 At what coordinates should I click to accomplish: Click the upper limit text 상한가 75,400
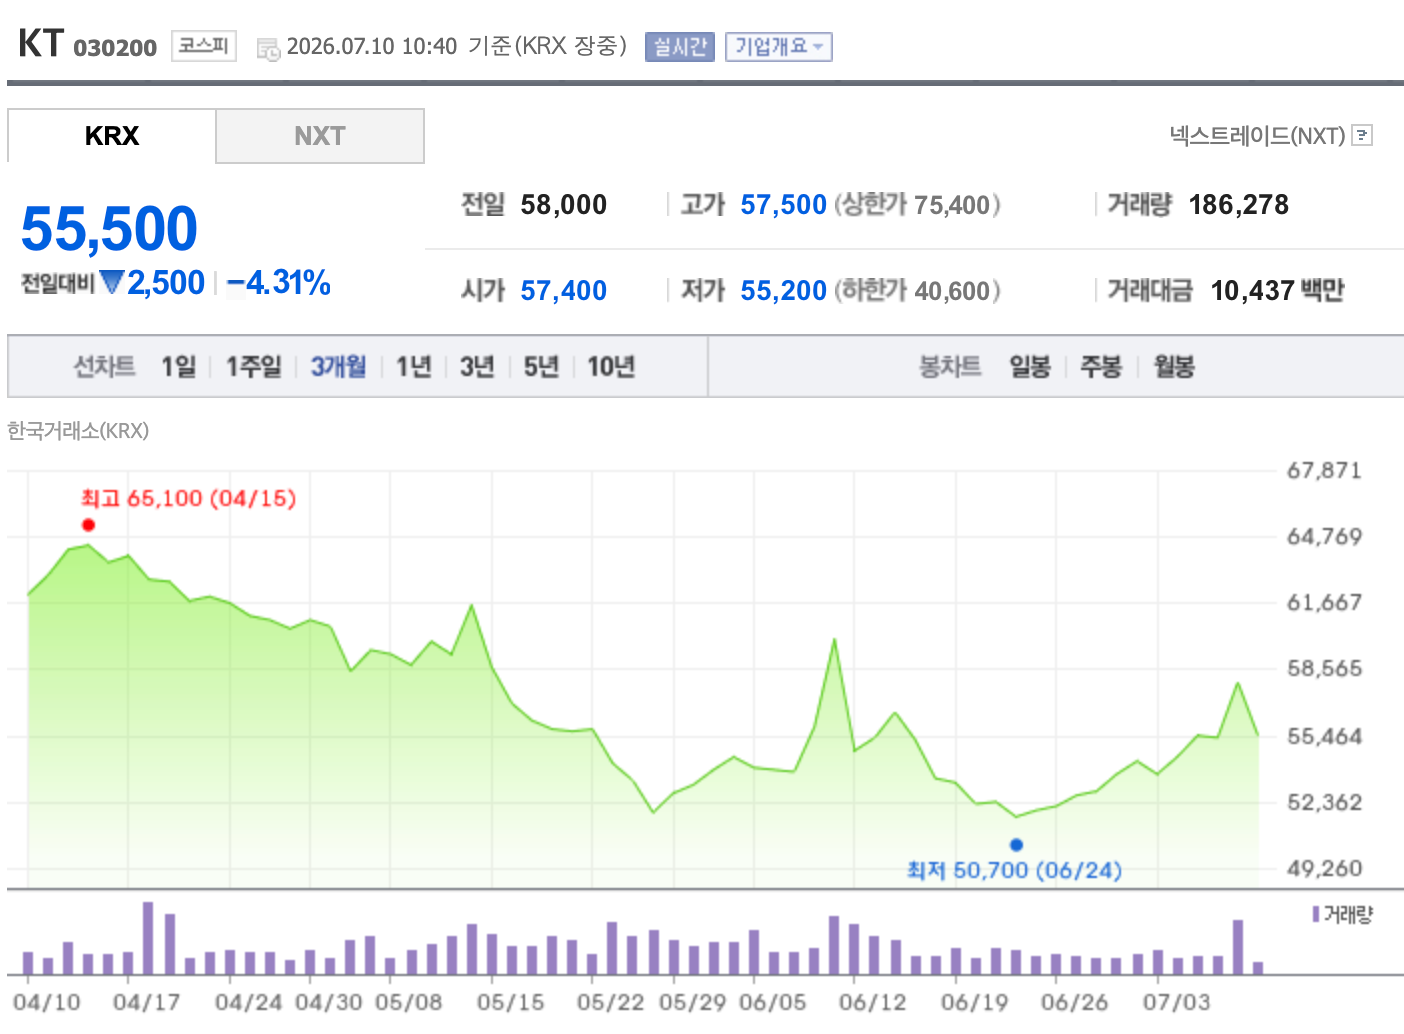click(x=917, y=205)
